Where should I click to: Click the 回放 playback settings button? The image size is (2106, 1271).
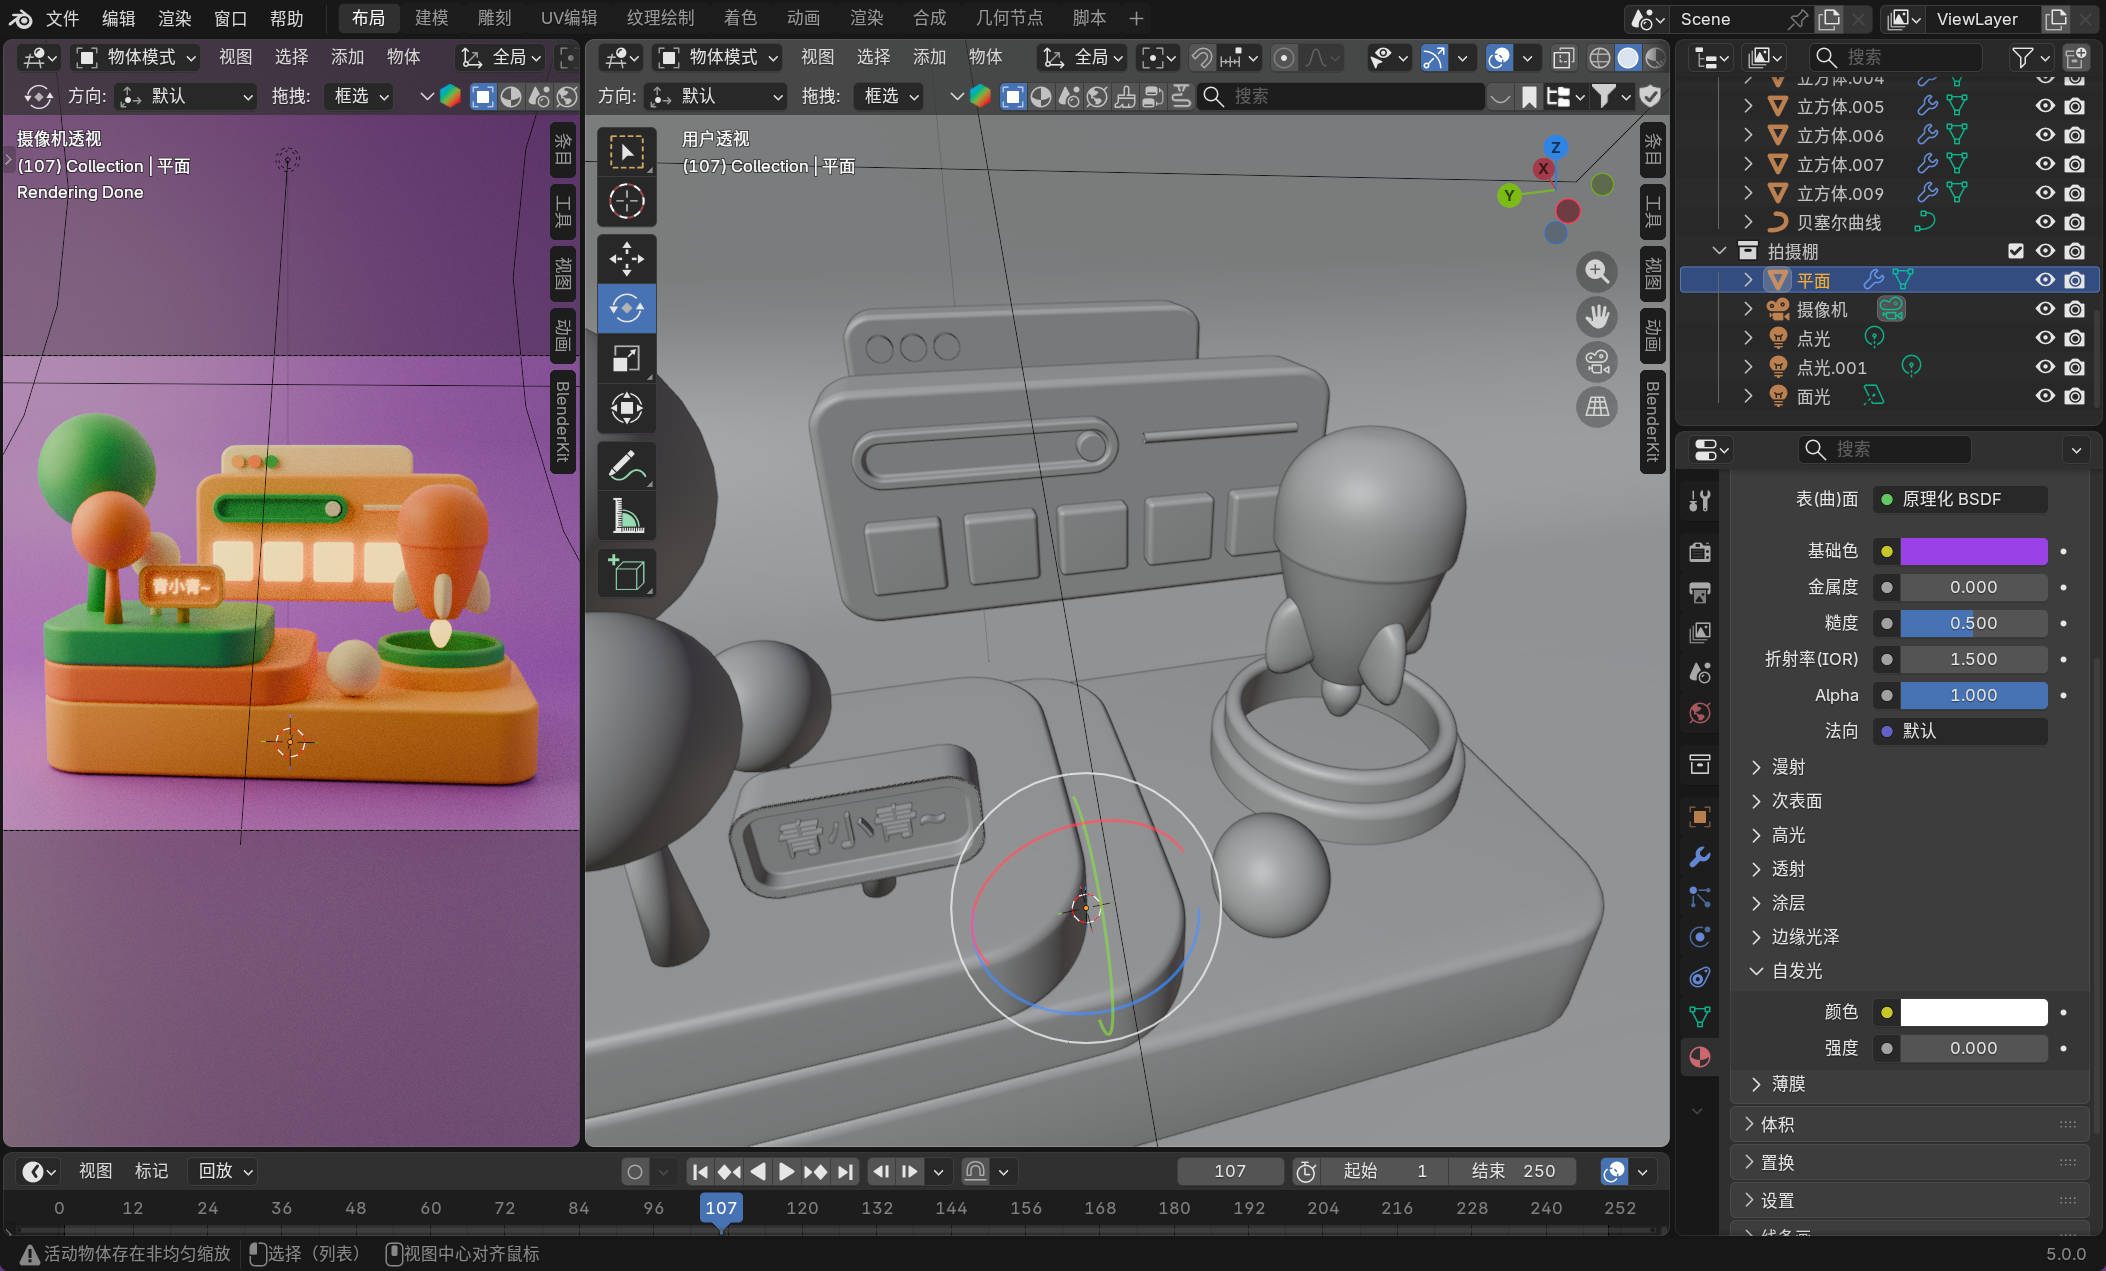(225, 1171)
